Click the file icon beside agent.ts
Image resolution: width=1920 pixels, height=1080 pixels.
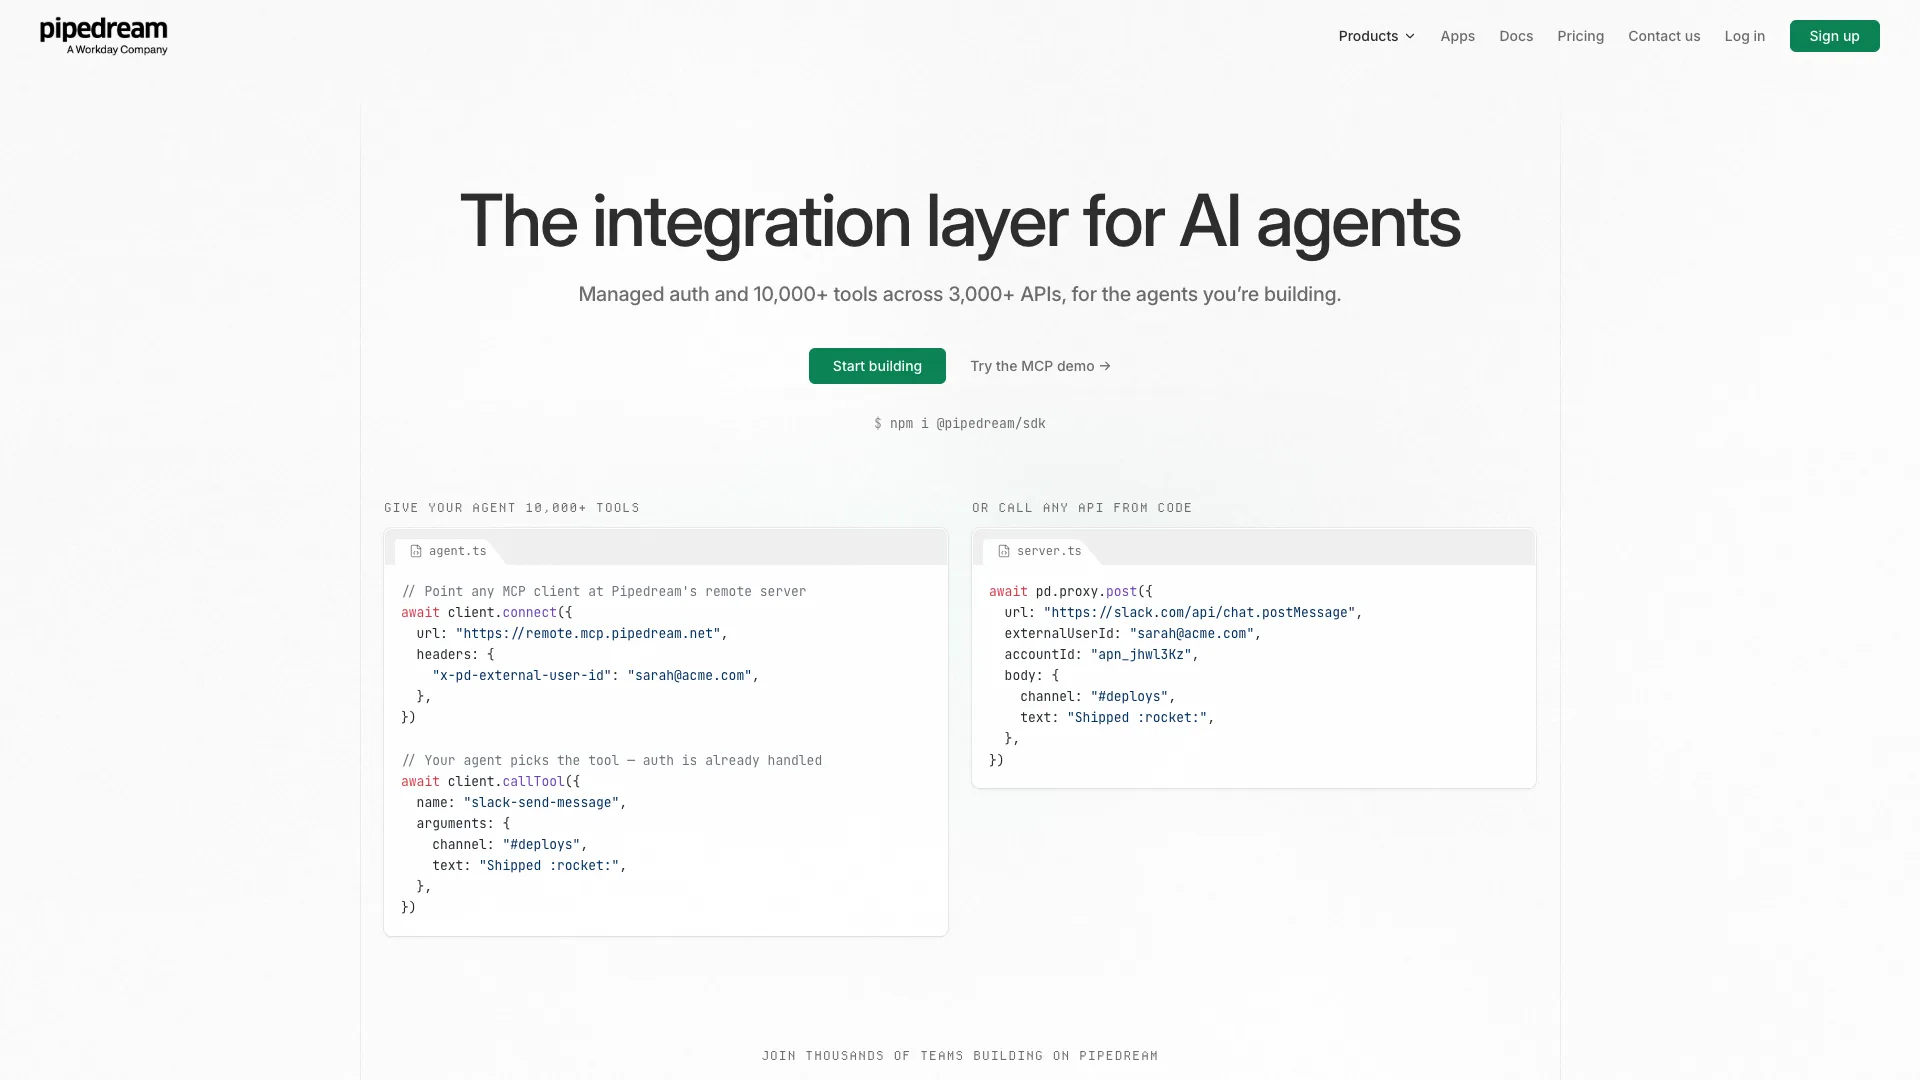416,551
